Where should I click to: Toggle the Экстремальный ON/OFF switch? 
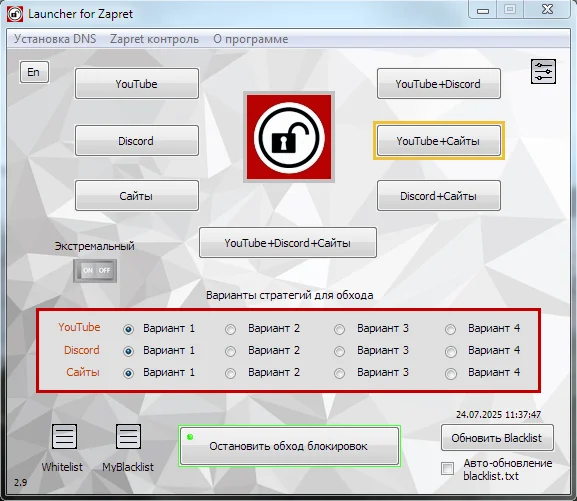click(x=95, y=271)
